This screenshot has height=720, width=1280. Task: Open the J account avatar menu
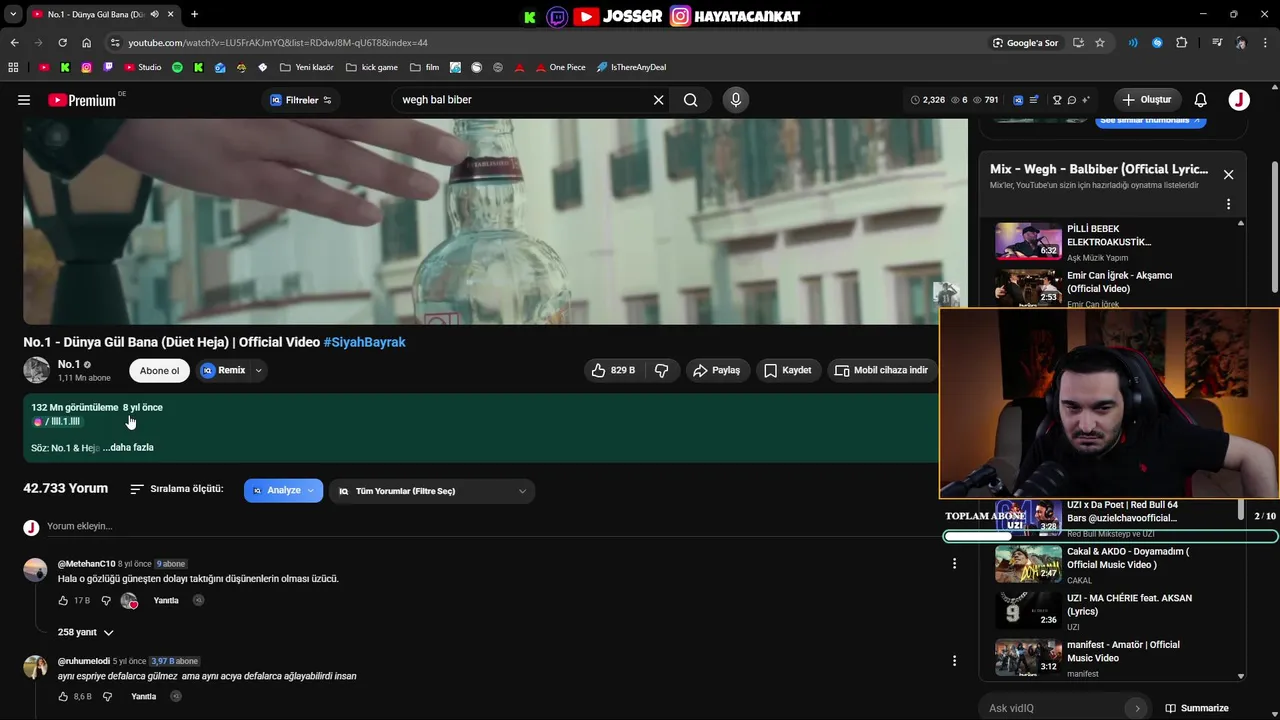[x=1239, y=100]
